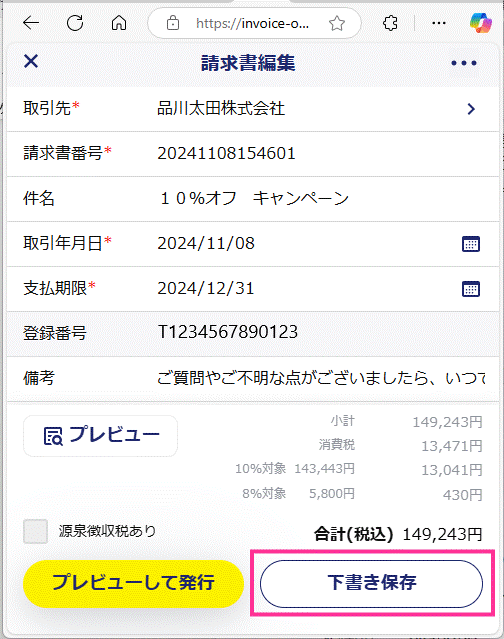Click registration number T1234567890123
This screenshot has height=639, width=504.
[x=228, y=332]
